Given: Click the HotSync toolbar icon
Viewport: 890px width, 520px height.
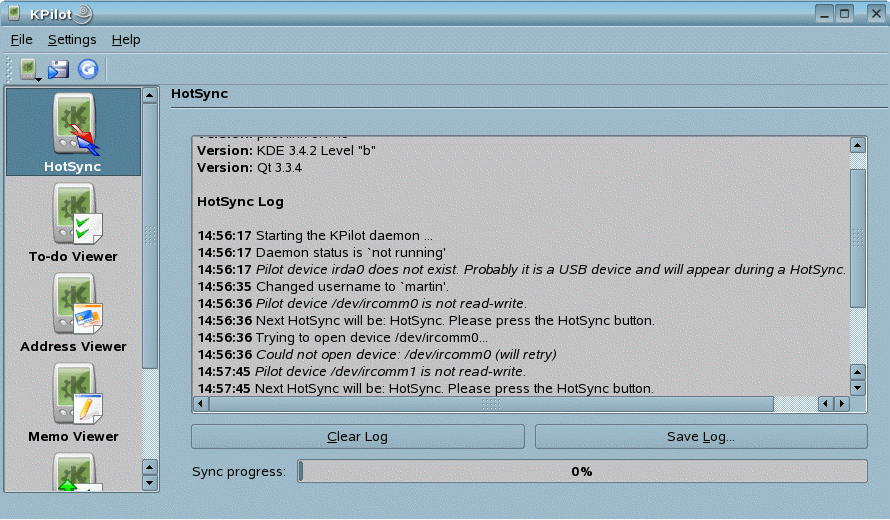Looking at the screenshot, I should tap(28, 69).
